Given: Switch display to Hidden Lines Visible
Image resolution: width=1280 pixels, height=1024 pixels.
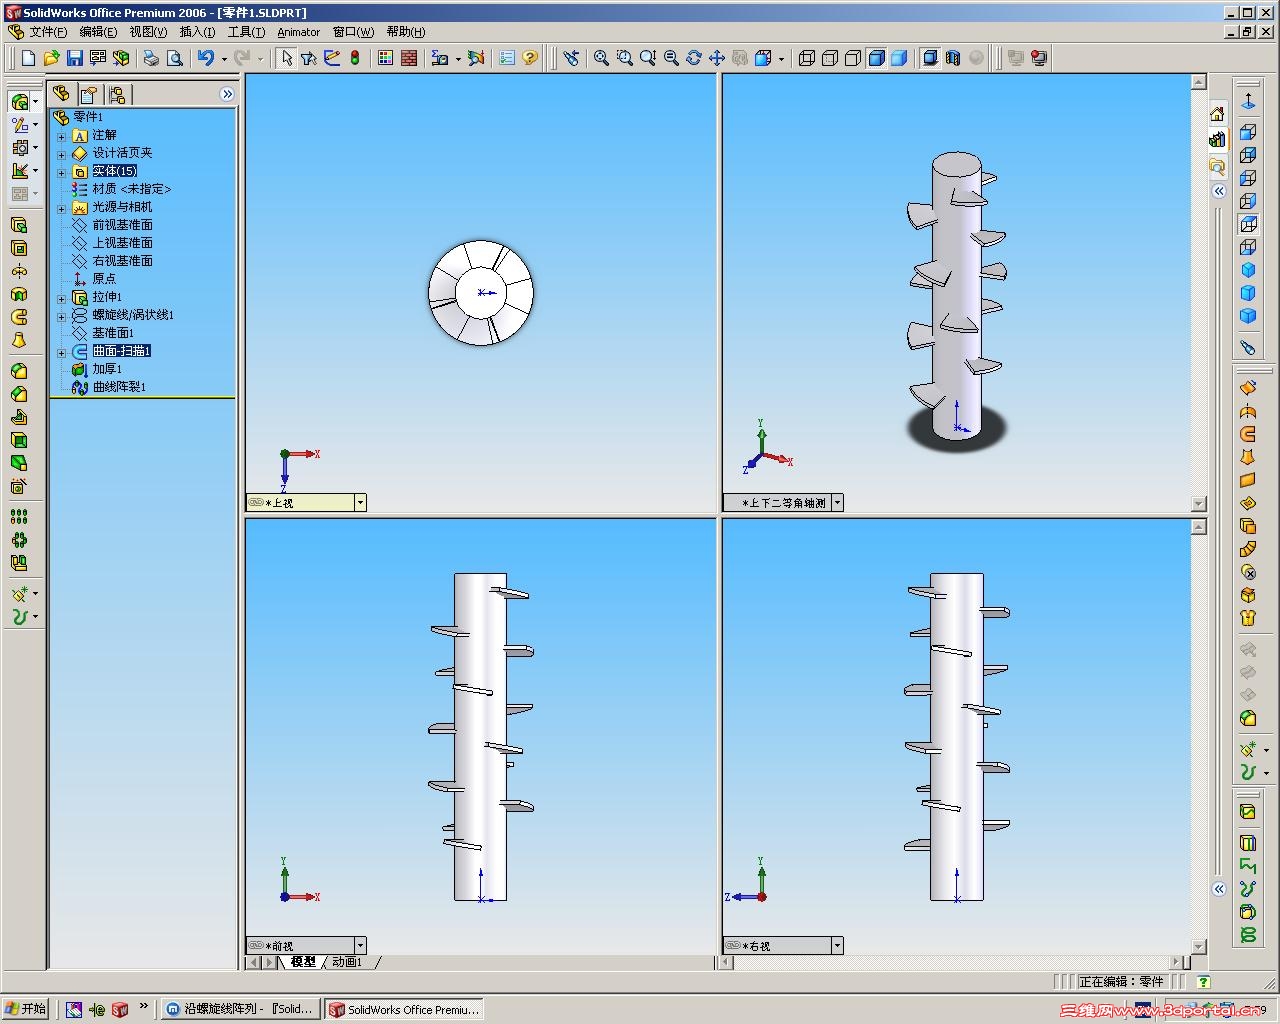Looking at the screenshot, I should (x=830, y=58).
